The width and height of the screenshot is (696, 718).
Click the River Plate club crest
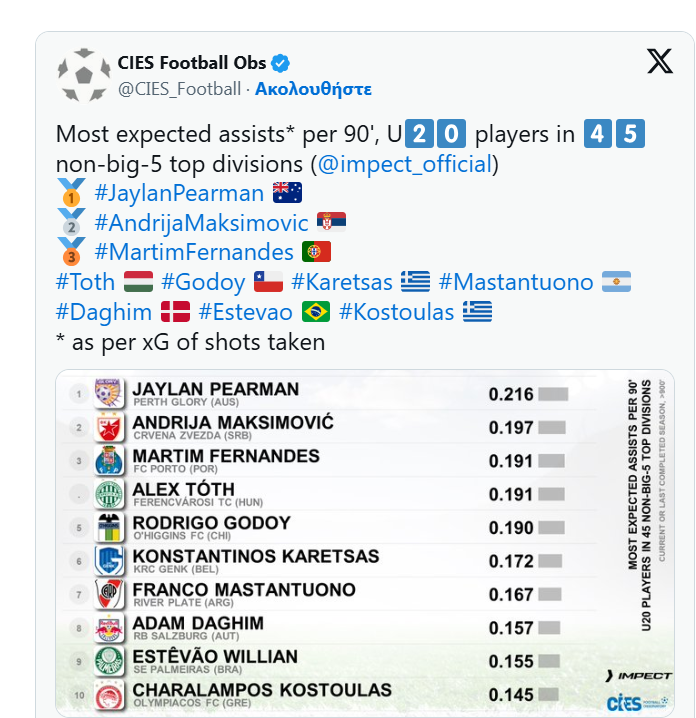pyautogui.click(x=109, y=594)
